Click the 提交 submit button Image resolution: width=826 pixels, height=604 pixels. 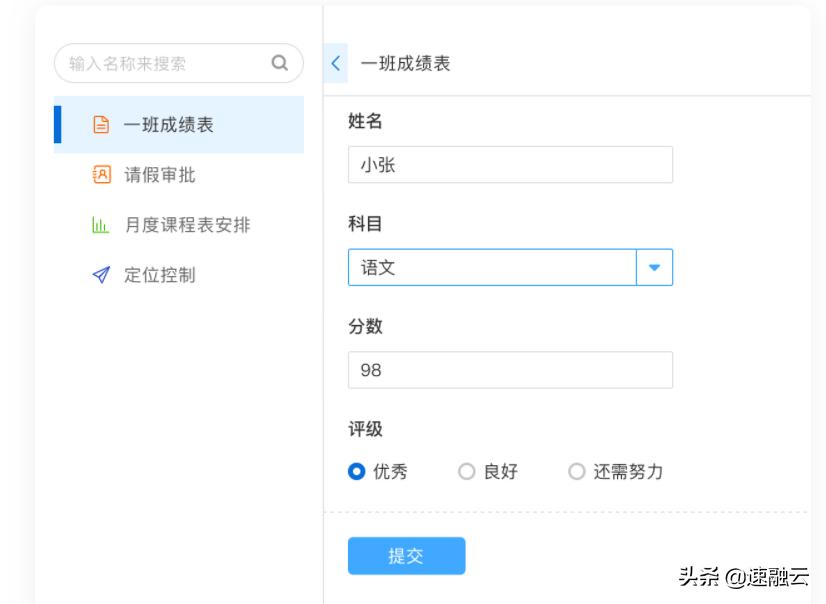click(x=406, y=557)
